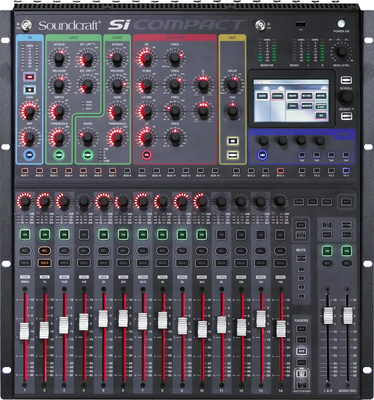The width and height of the screenshot is (374, 400).
Task: Click the Compressor RATIO knob
Action: coord(88,137)
